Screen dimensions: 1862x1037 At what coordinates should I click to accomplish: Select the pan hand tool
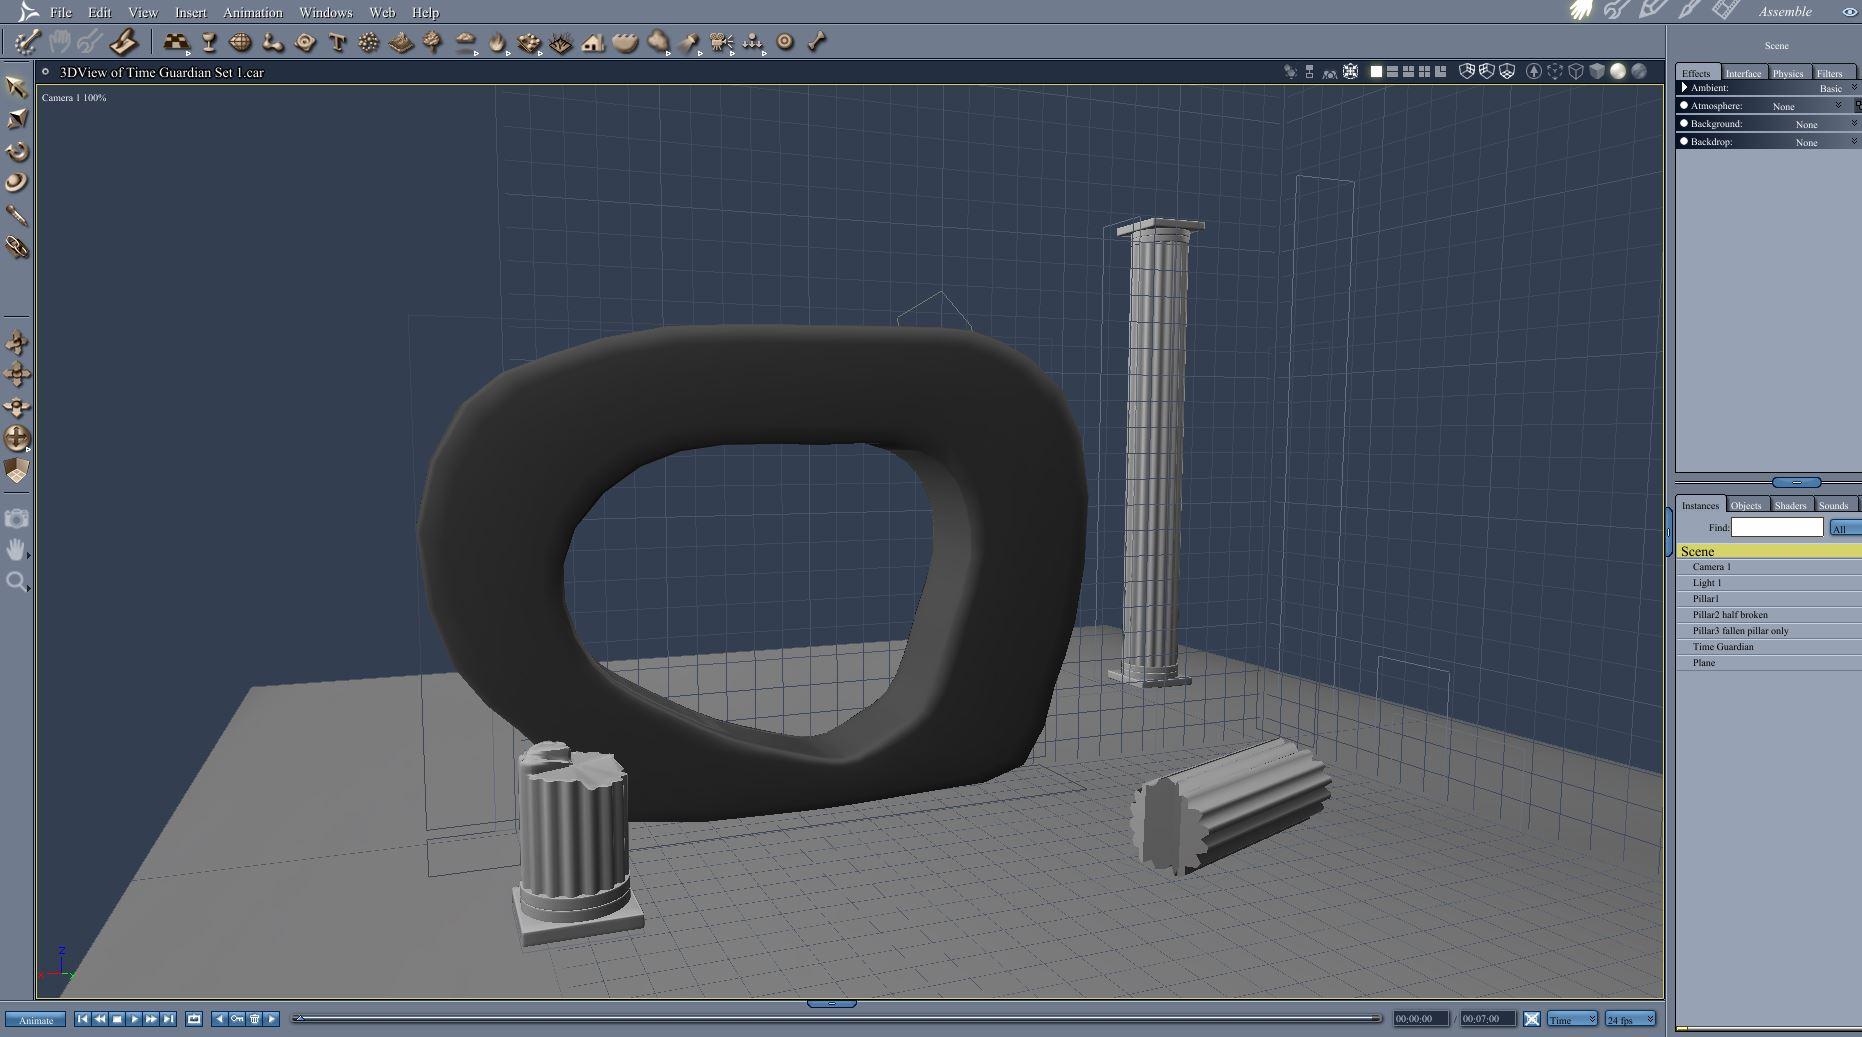16,550
